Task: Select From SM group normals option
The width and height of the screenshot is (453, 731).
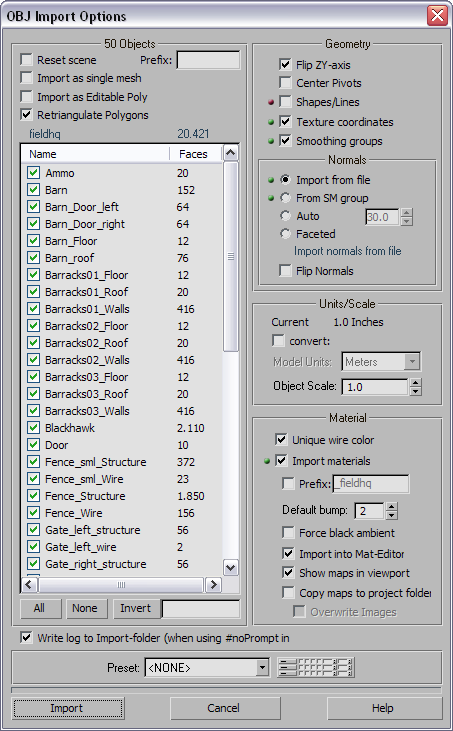Action: (x=285, y=198)
